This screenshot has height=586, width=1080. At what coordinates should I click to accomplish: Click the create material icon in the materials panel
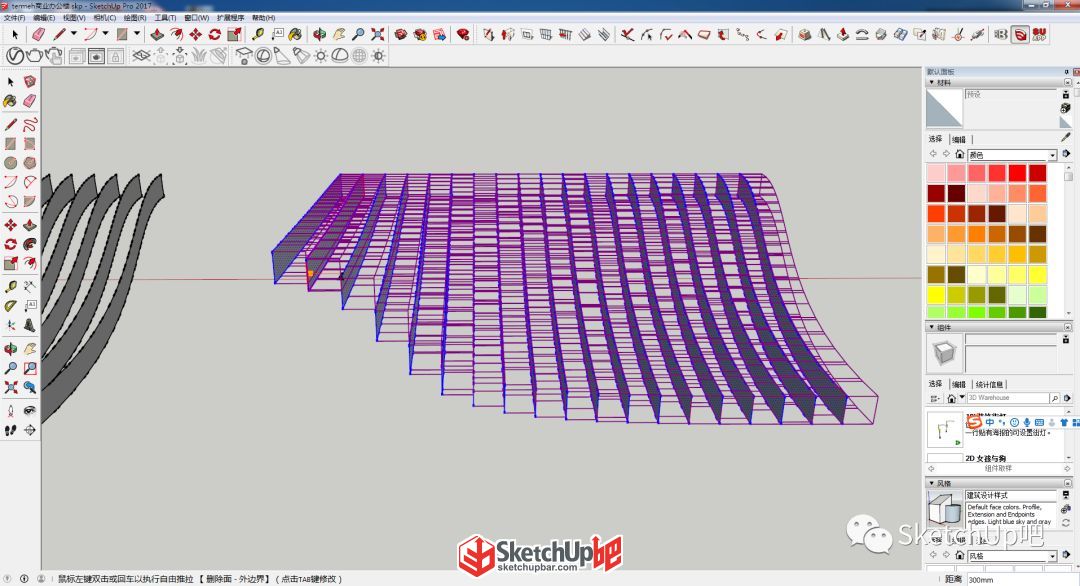point(1066,108)
